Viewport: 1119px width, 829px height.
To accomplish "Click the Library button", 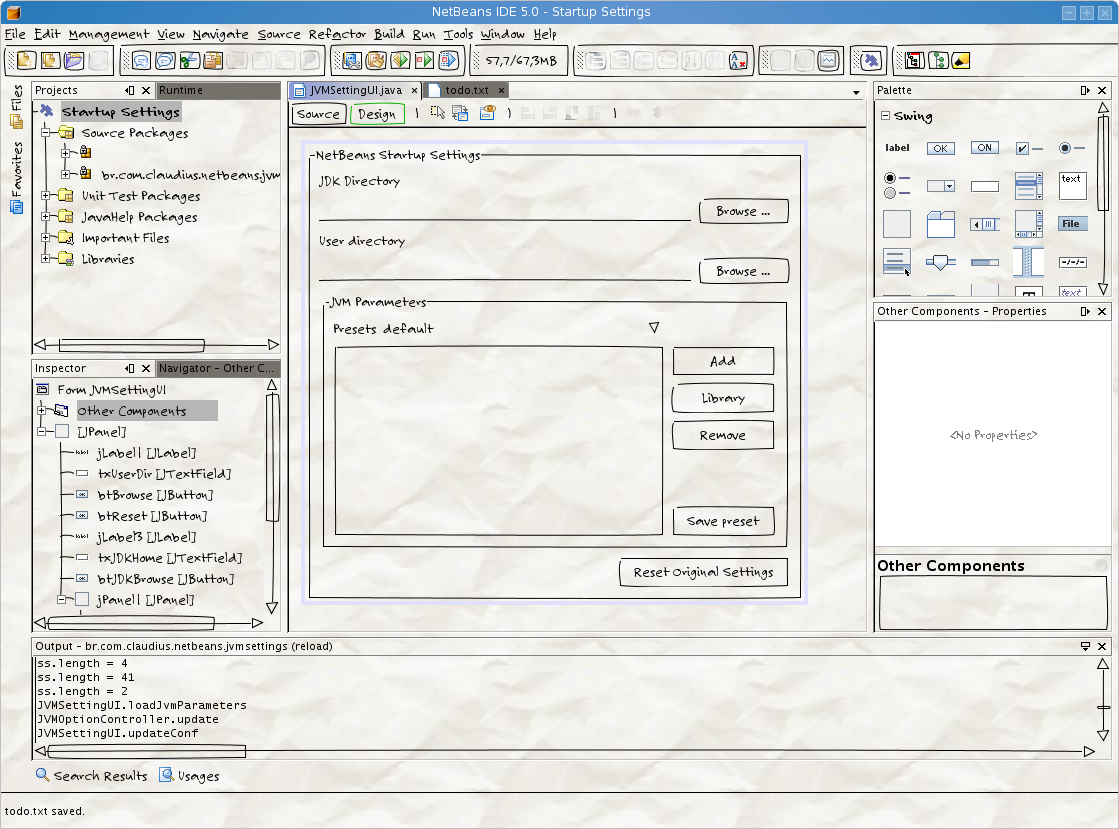I will [x=723, y=398].
